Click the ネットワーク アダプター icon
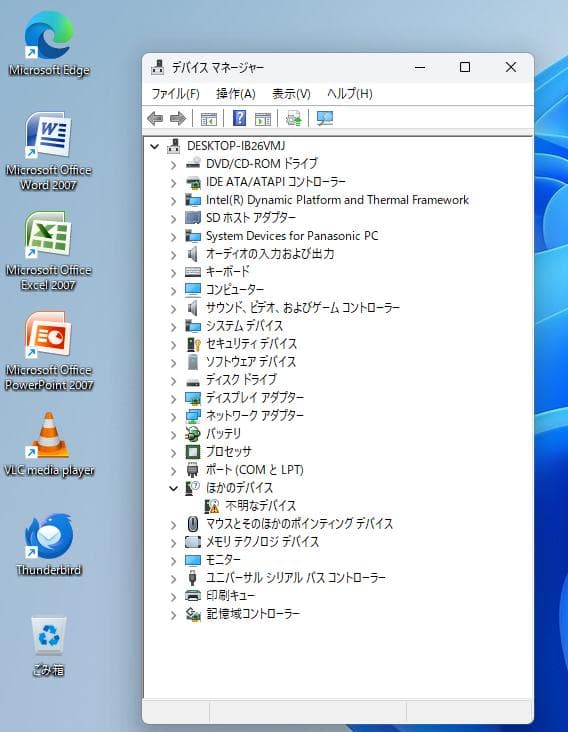This screenshot has width=568, height=732. 193,416
